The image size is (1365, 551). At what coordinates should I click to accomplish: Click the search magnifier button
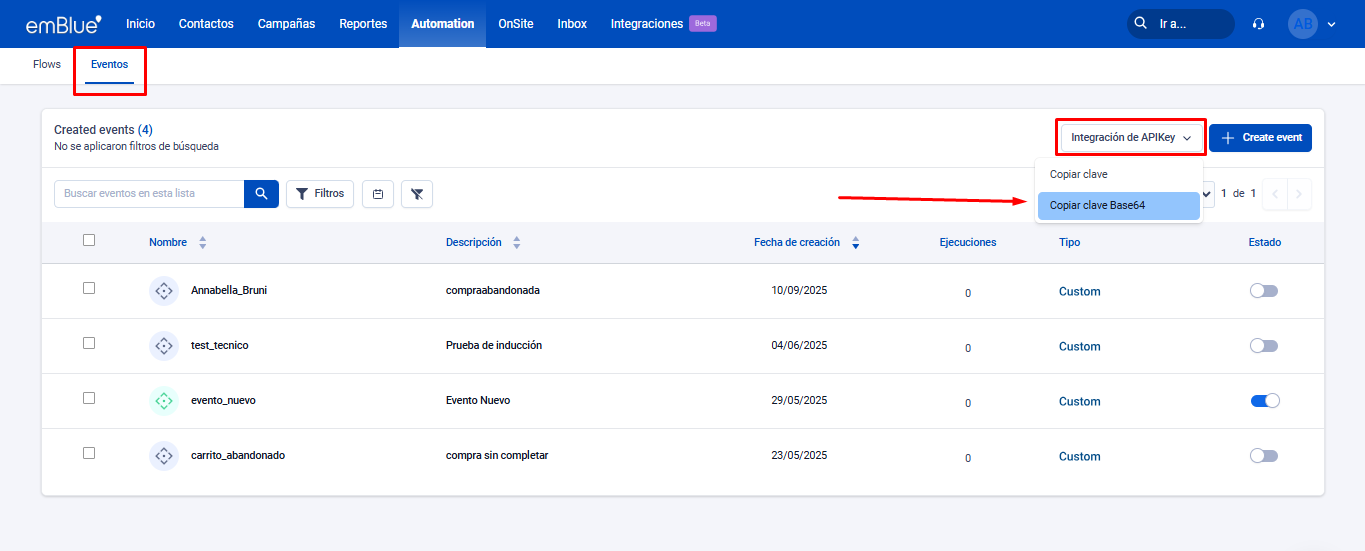pos(261,194)
